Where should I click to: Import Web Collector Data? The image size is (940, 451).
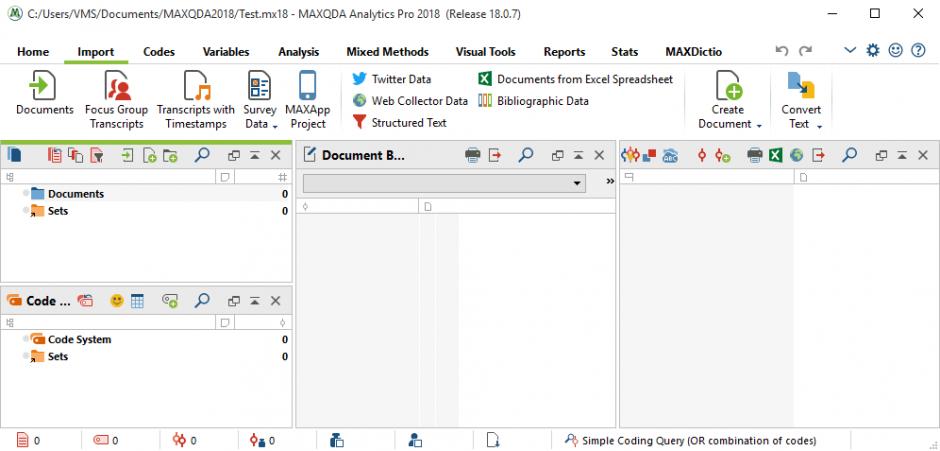(410, 101)
